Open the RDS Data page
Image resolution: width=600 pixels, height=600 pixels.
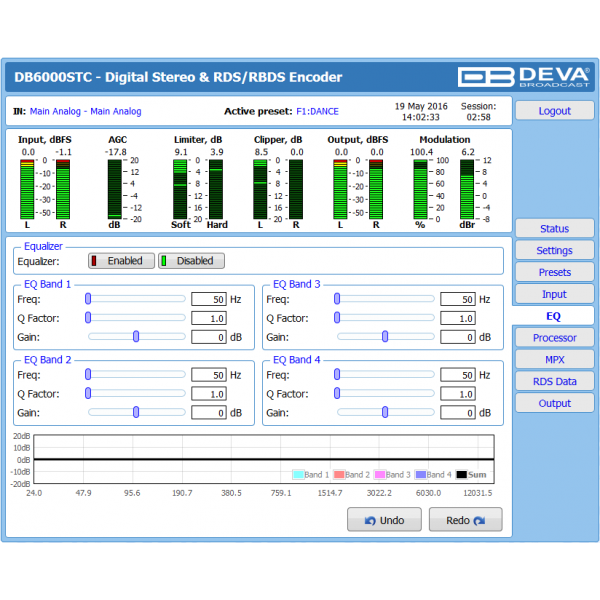(x=554, y=382)
